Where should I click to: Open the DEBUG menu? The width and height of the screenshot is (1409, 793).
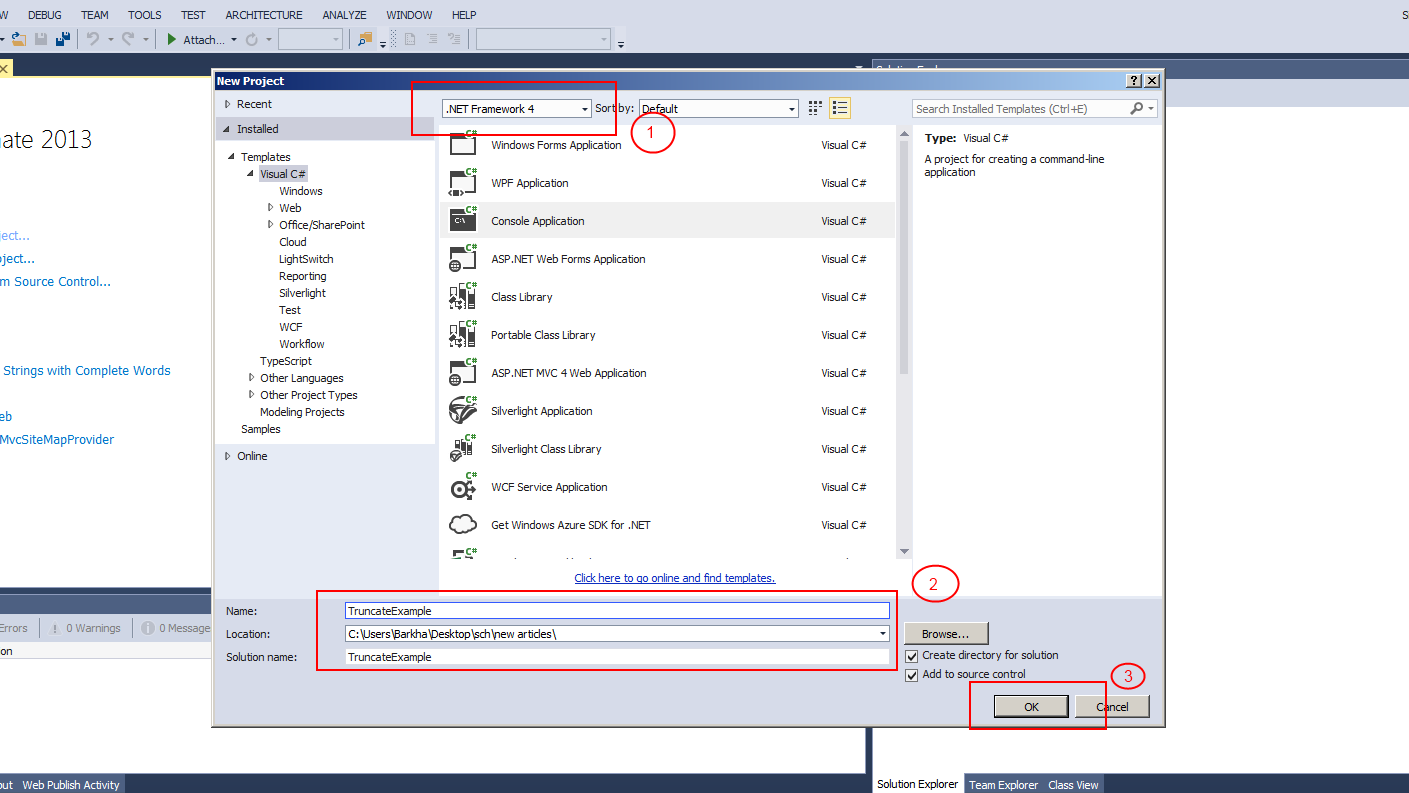coord(44,15)
